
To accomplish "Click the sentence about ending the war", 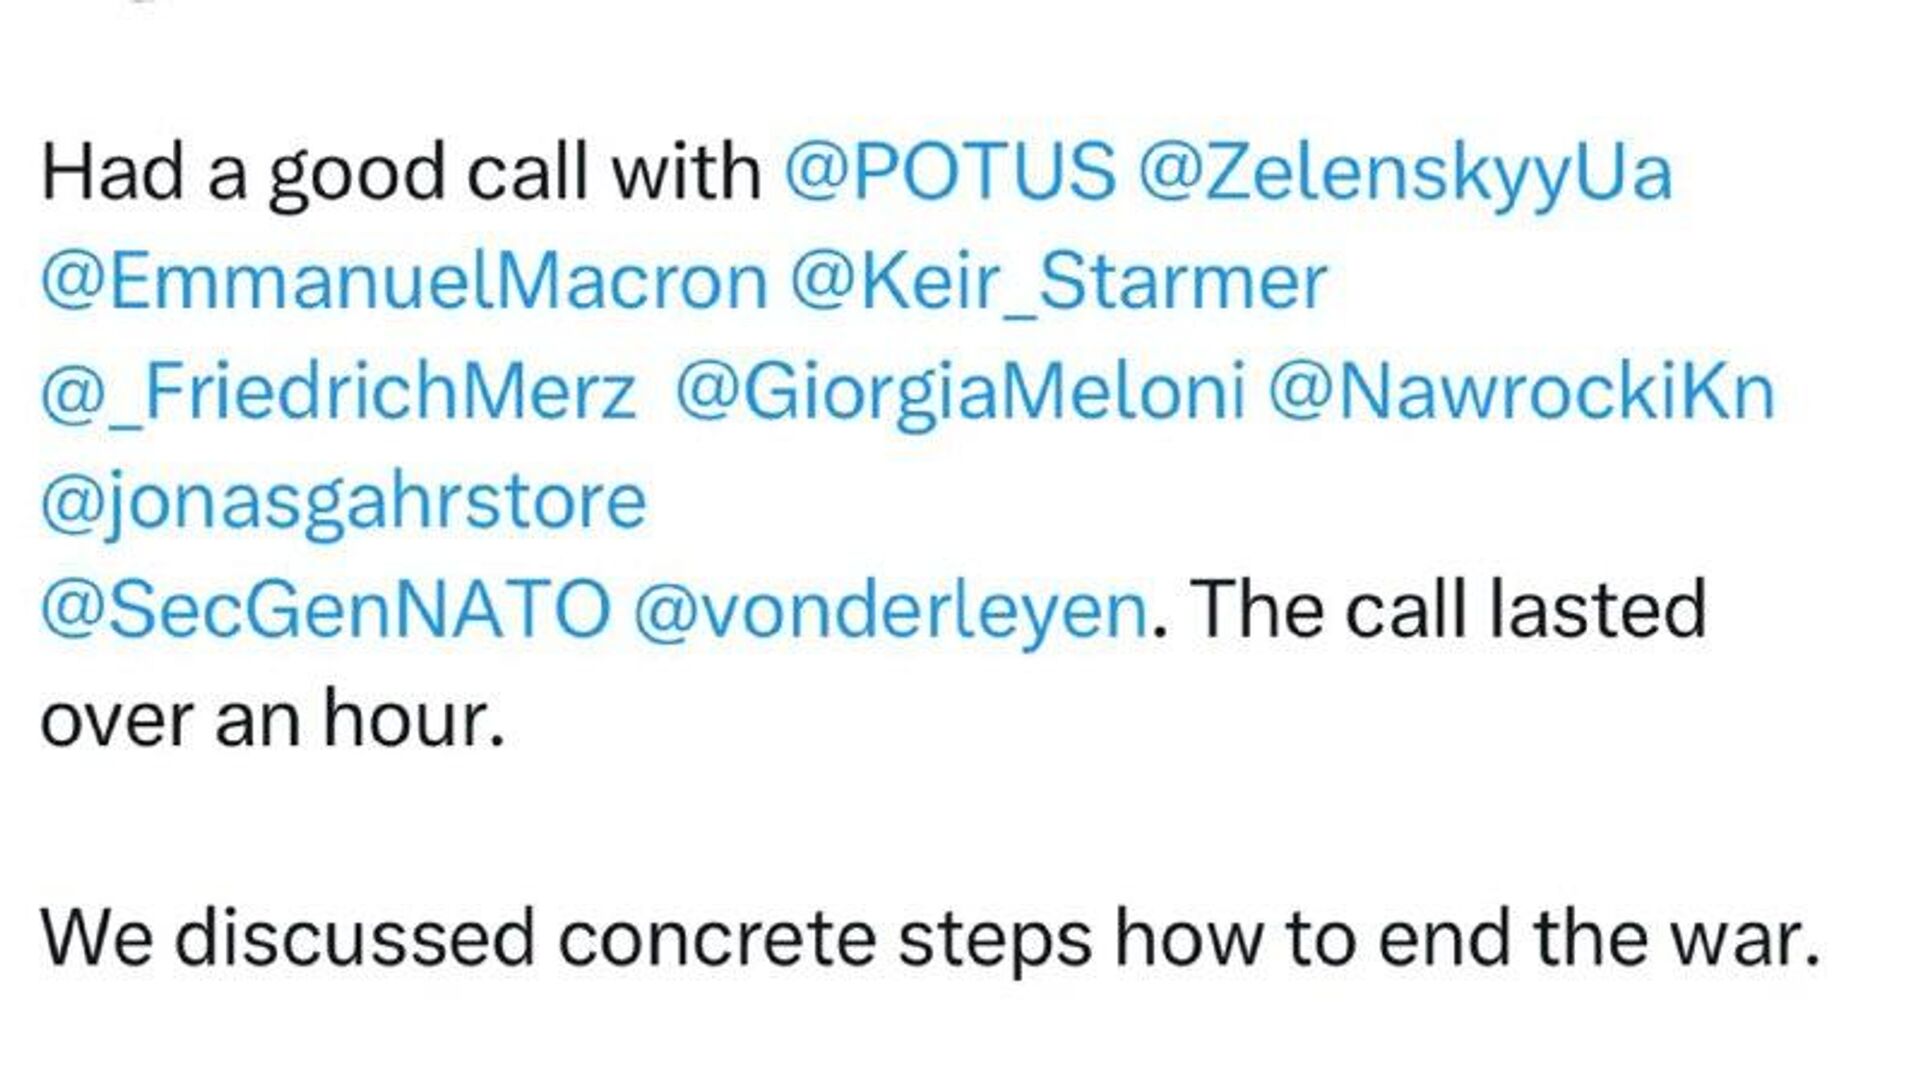I will pyautogui.click(x=930, y=938).
